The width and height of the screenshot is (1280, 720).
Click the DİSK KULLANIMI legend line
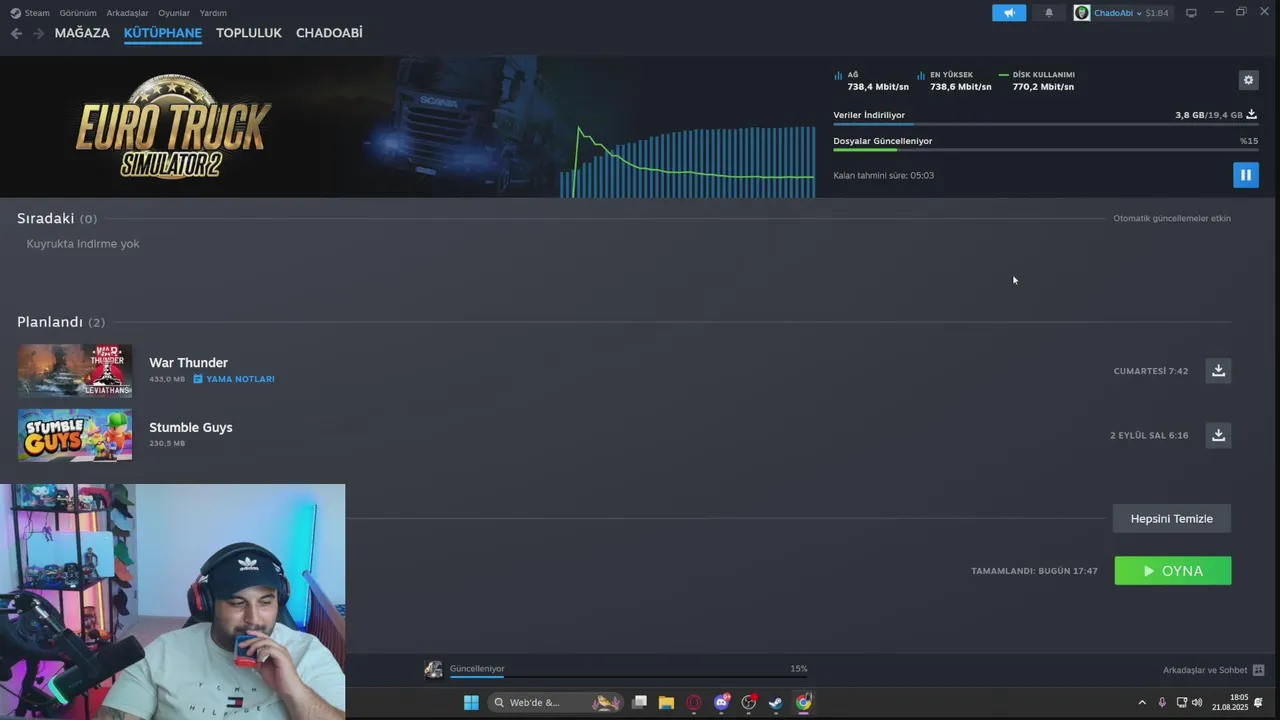click(x=1004, y=75)
